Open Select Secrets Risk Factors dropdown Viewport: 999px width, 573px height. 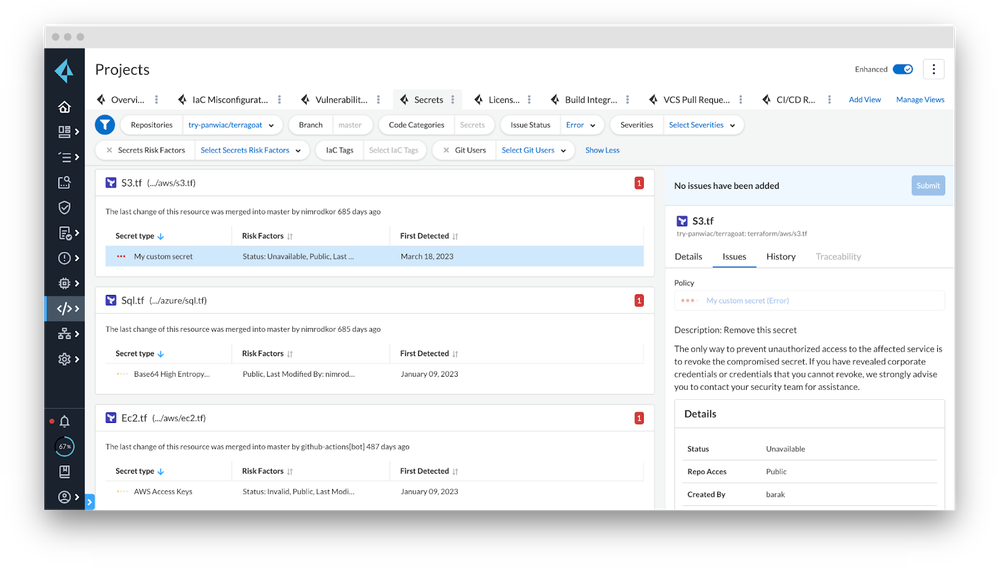coord(250,150)
